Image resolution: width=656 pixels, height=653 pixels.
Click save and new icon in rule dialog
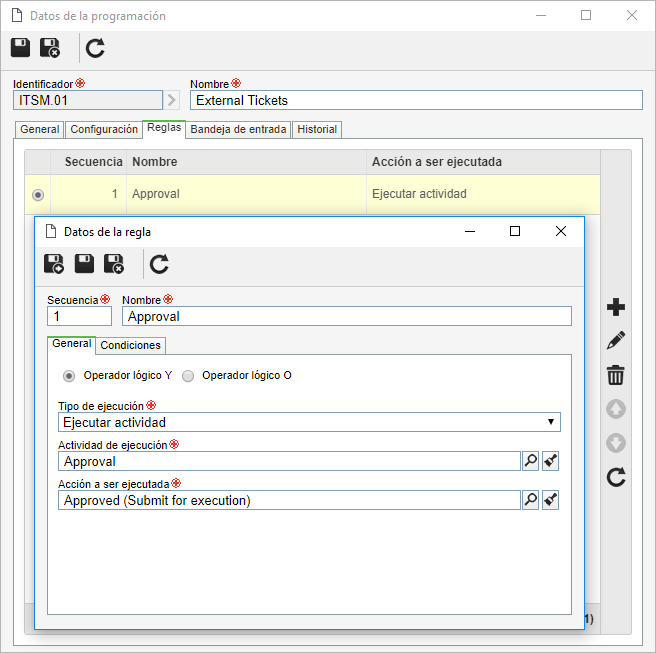54,264
